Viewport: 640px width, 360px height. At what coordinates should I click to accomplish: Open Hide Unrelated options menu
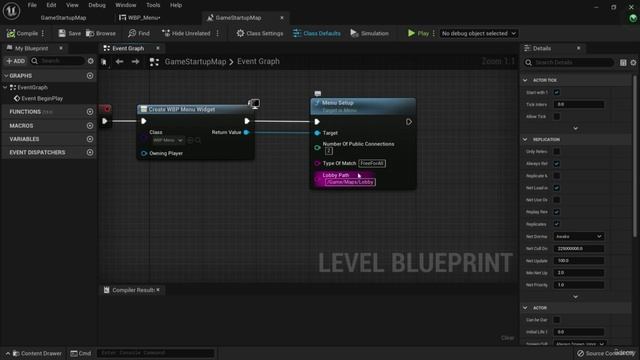(x=218, y=33)
